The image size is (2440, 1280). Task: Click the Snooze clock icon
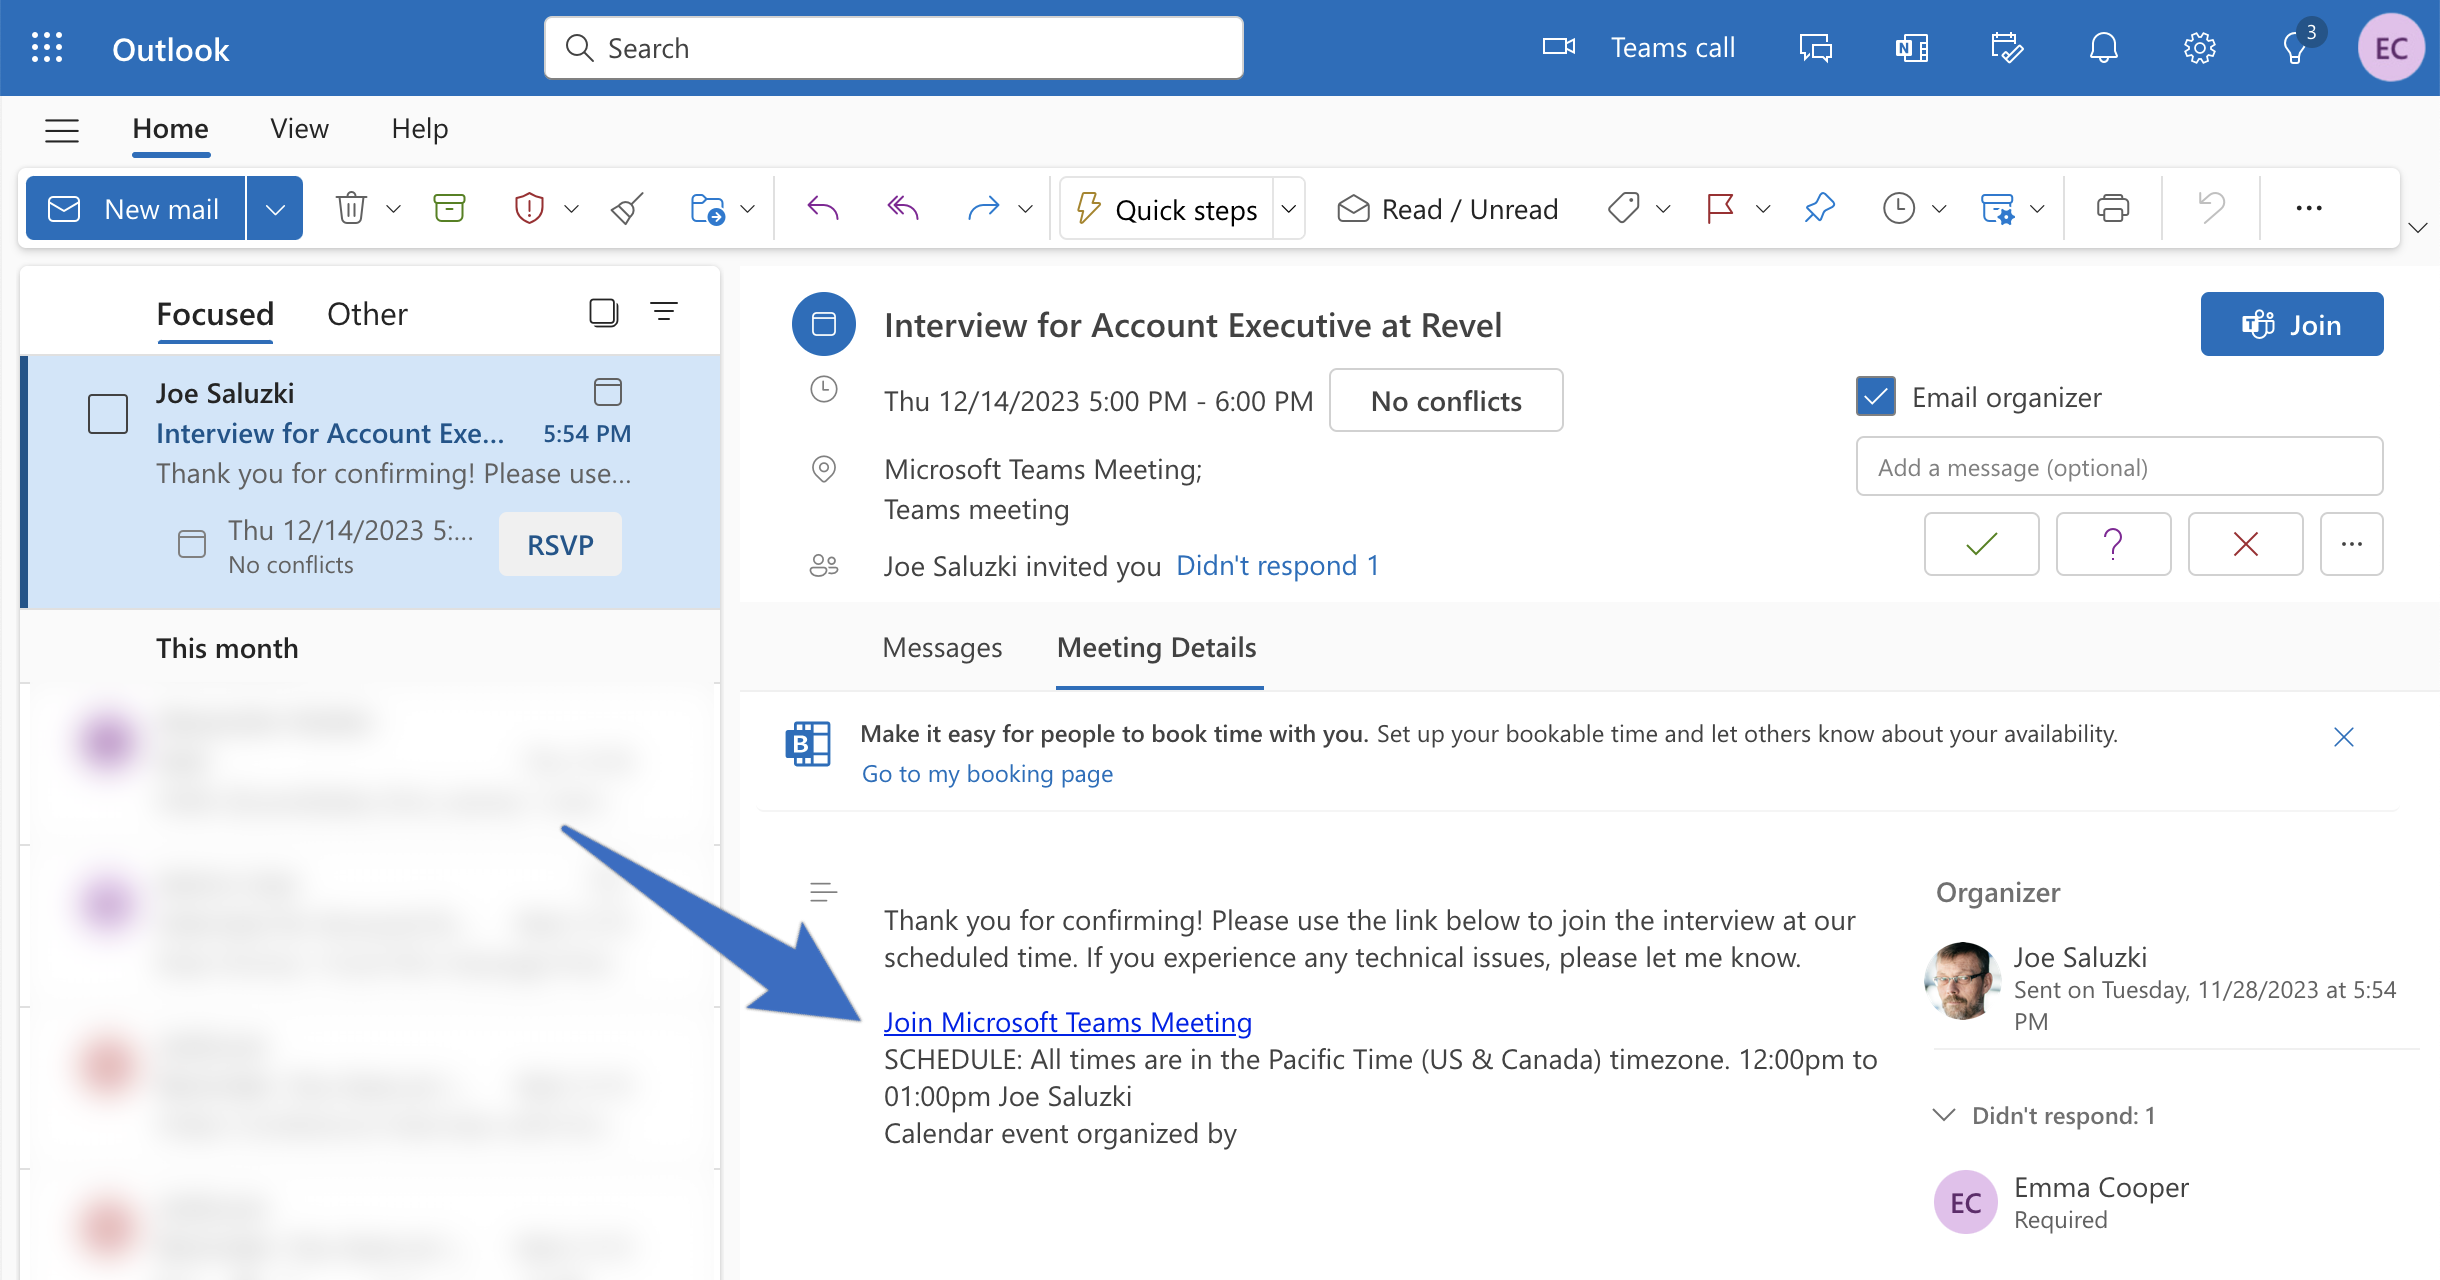(x=1898, y=208)
